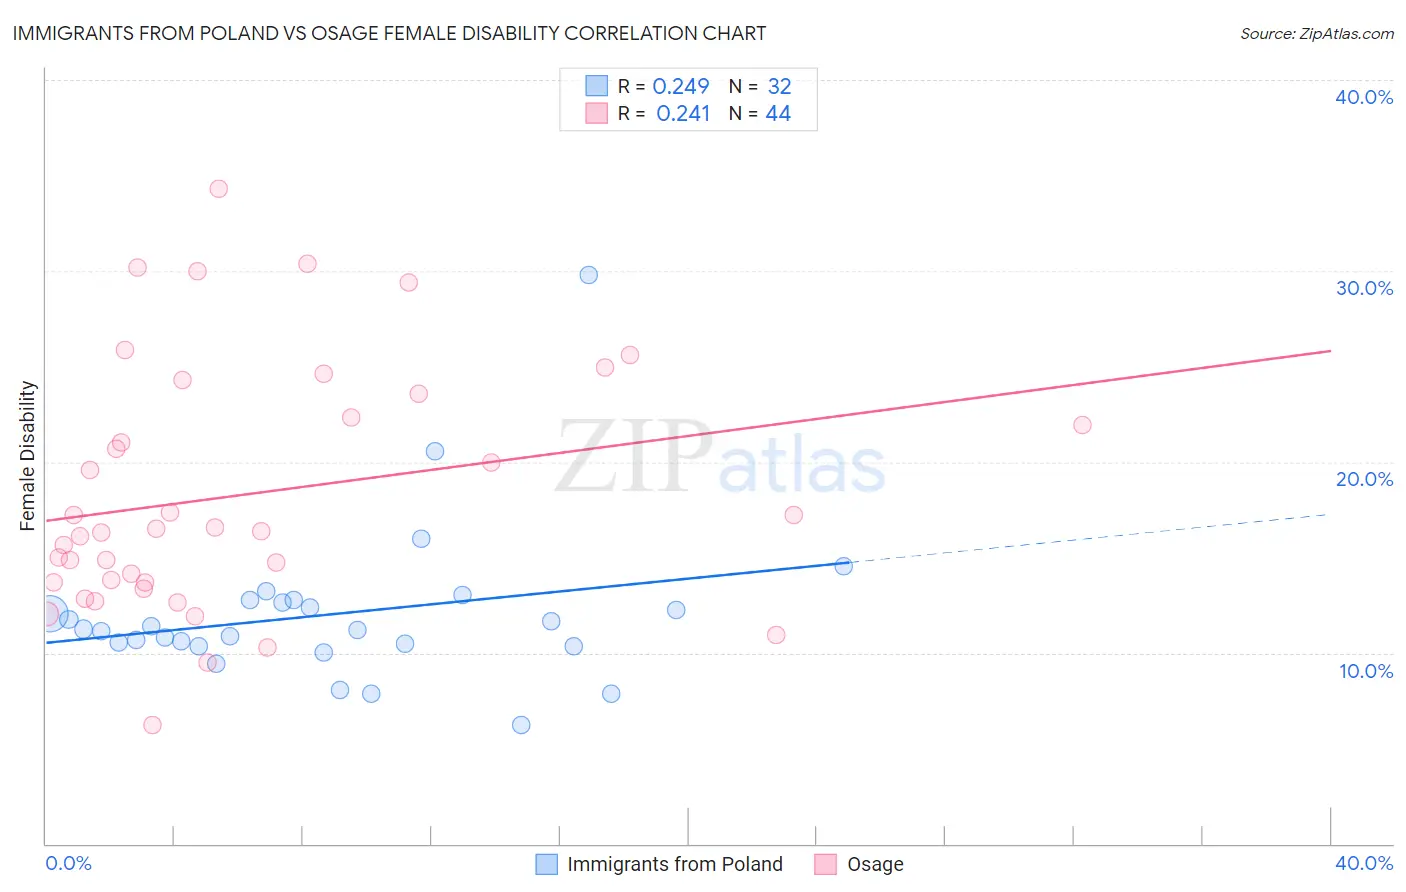Click the blue Immigrants from Poland legend swatch
Viewport: 1406px width, 892px height.
pyautogui.click(x=546, y=864)
